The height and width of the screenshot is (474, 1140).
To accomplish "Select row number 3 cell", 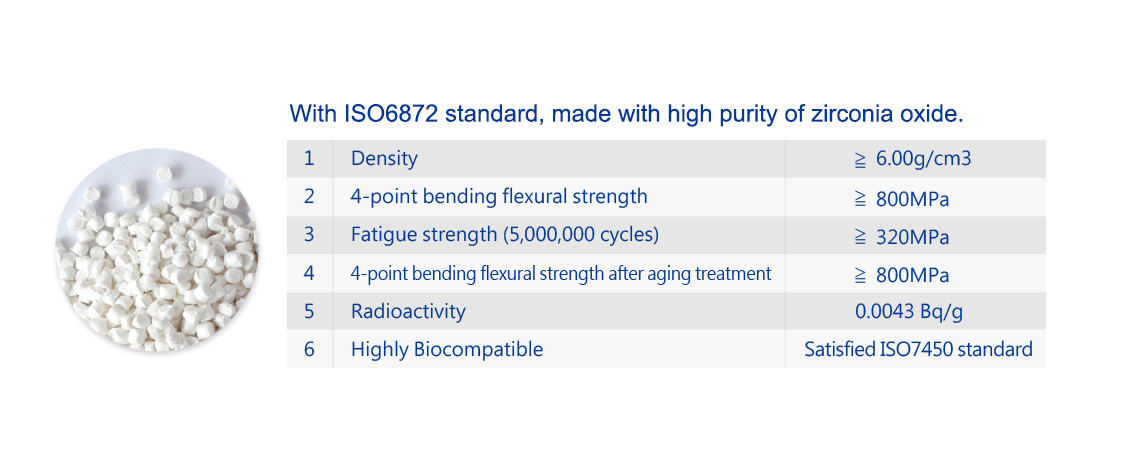I will point(310,235).
